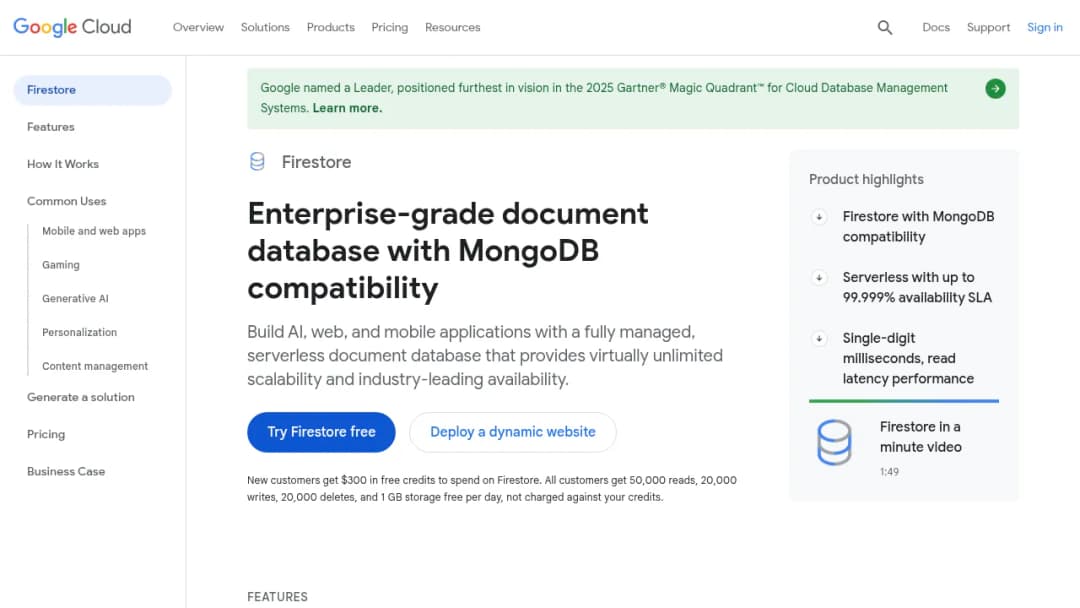Jump to Business Case section

tap(66, 472)
